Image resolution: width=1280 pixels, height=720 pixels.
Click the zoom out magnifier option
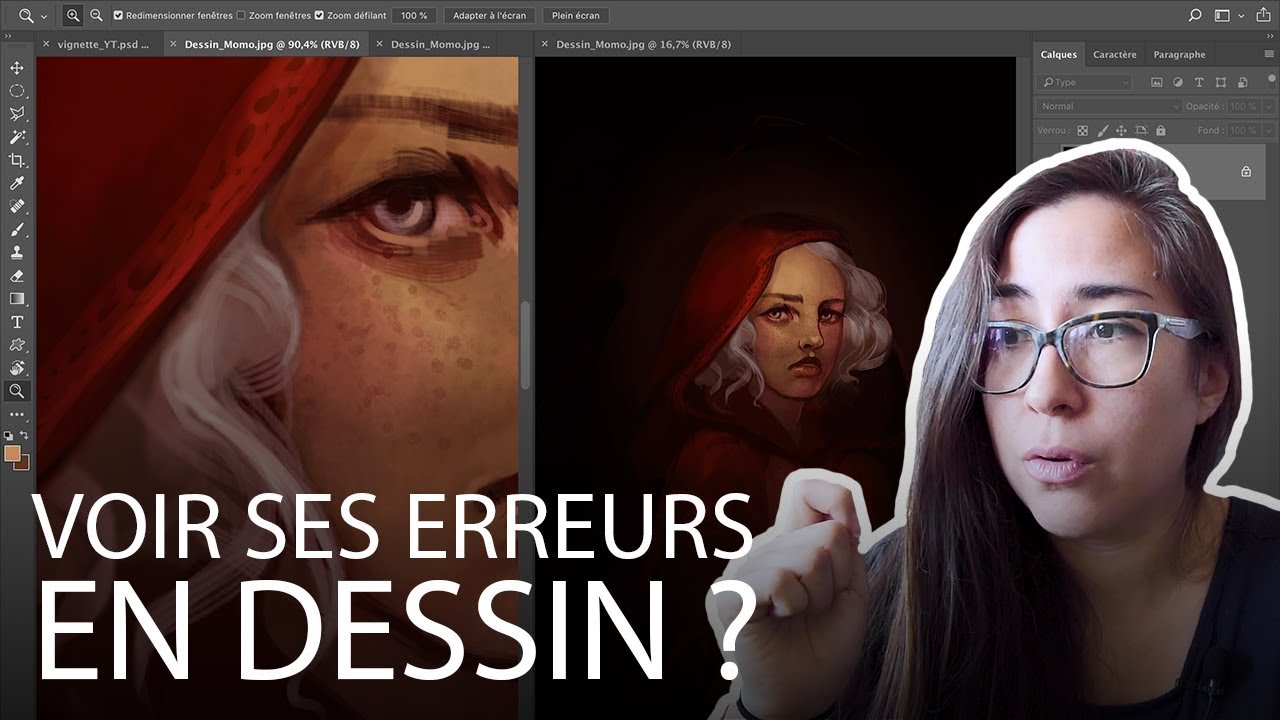click(96, 16)
